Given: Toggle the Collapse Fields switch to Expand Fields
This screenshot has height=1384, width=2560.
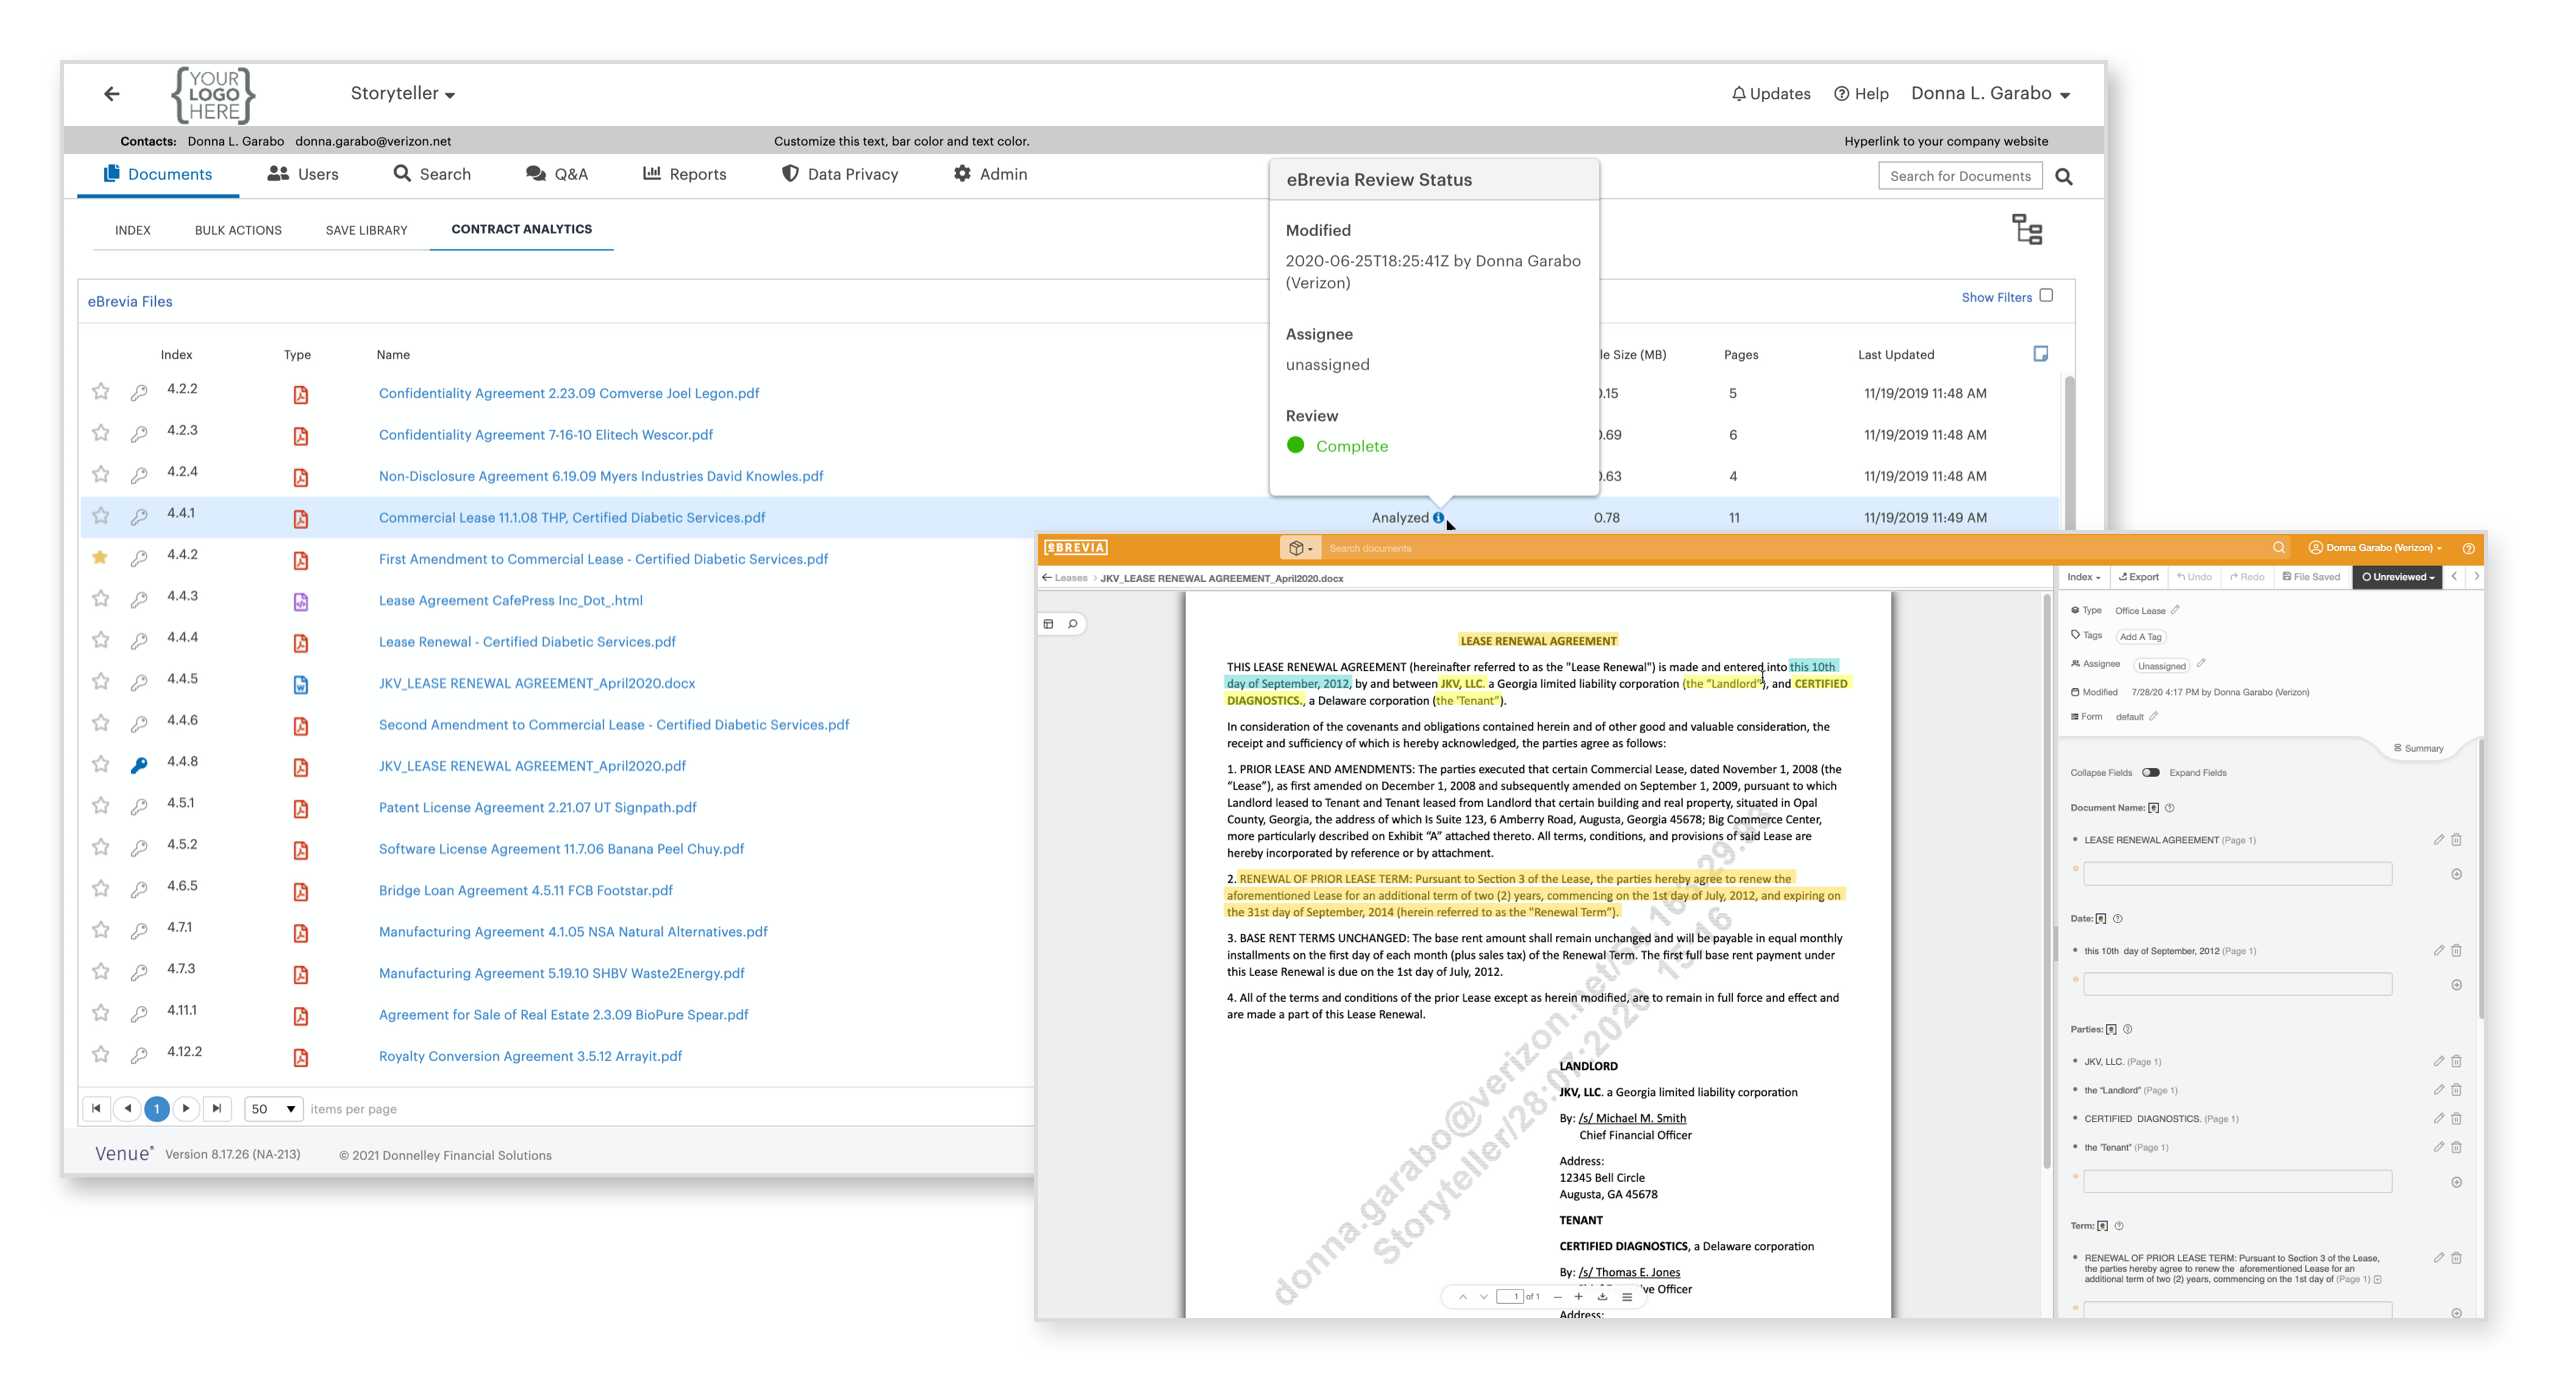Looking at the screenshot, I should point(2151,772).
